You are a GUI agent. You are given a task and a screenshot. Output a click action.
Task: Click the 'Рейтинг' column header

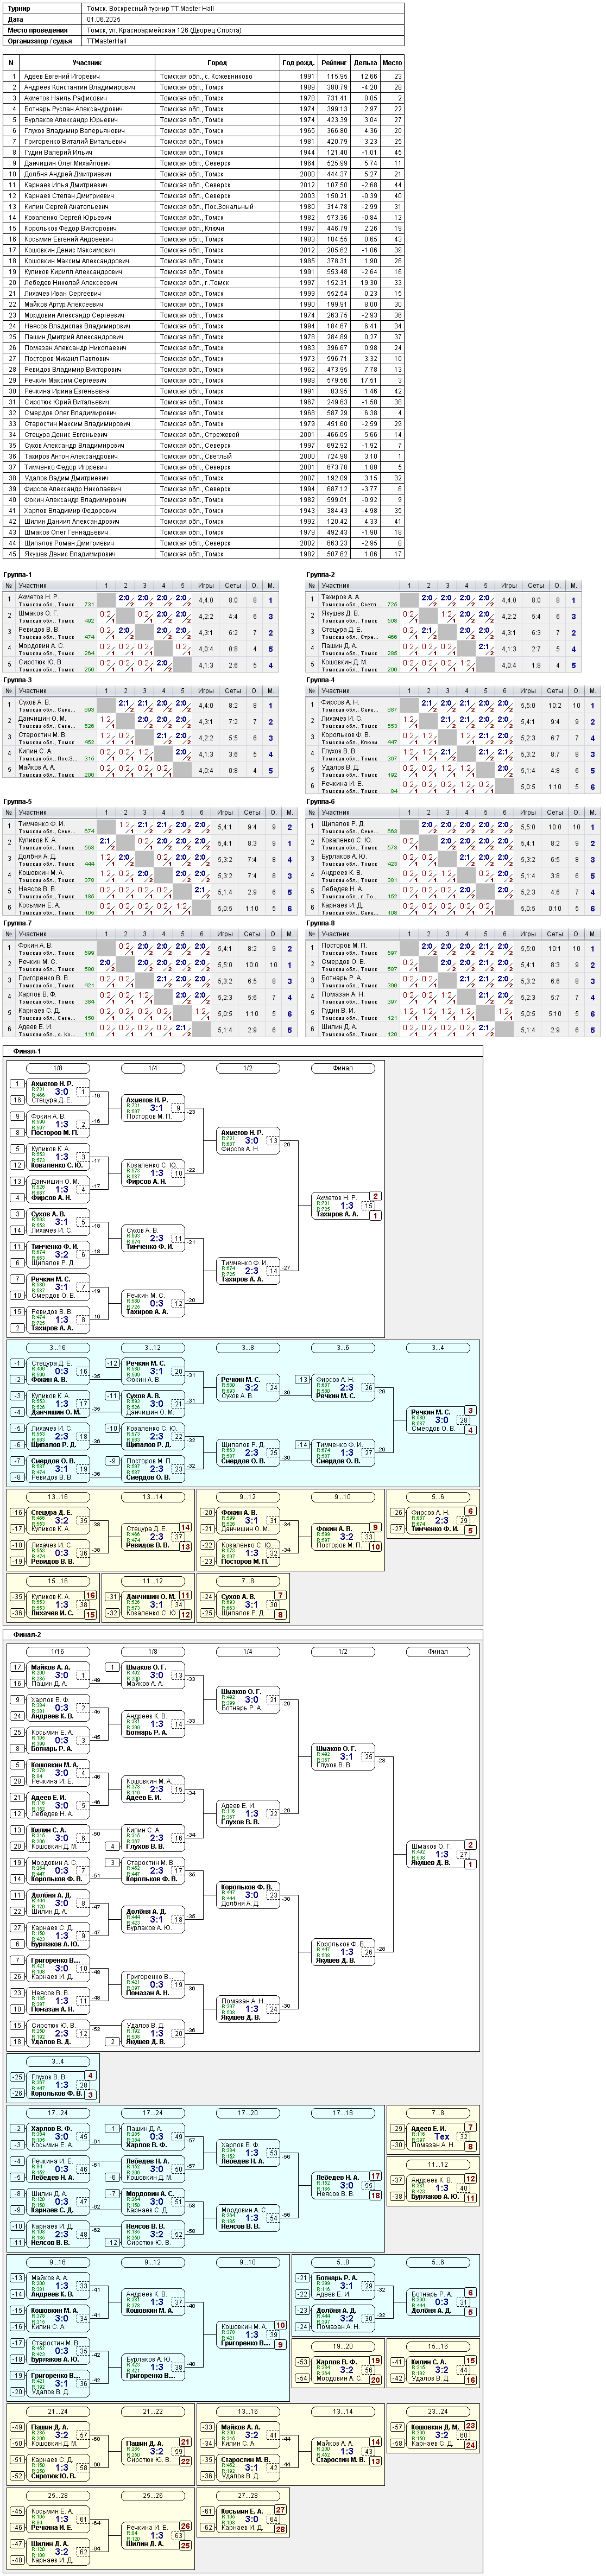tap(334, 62)
